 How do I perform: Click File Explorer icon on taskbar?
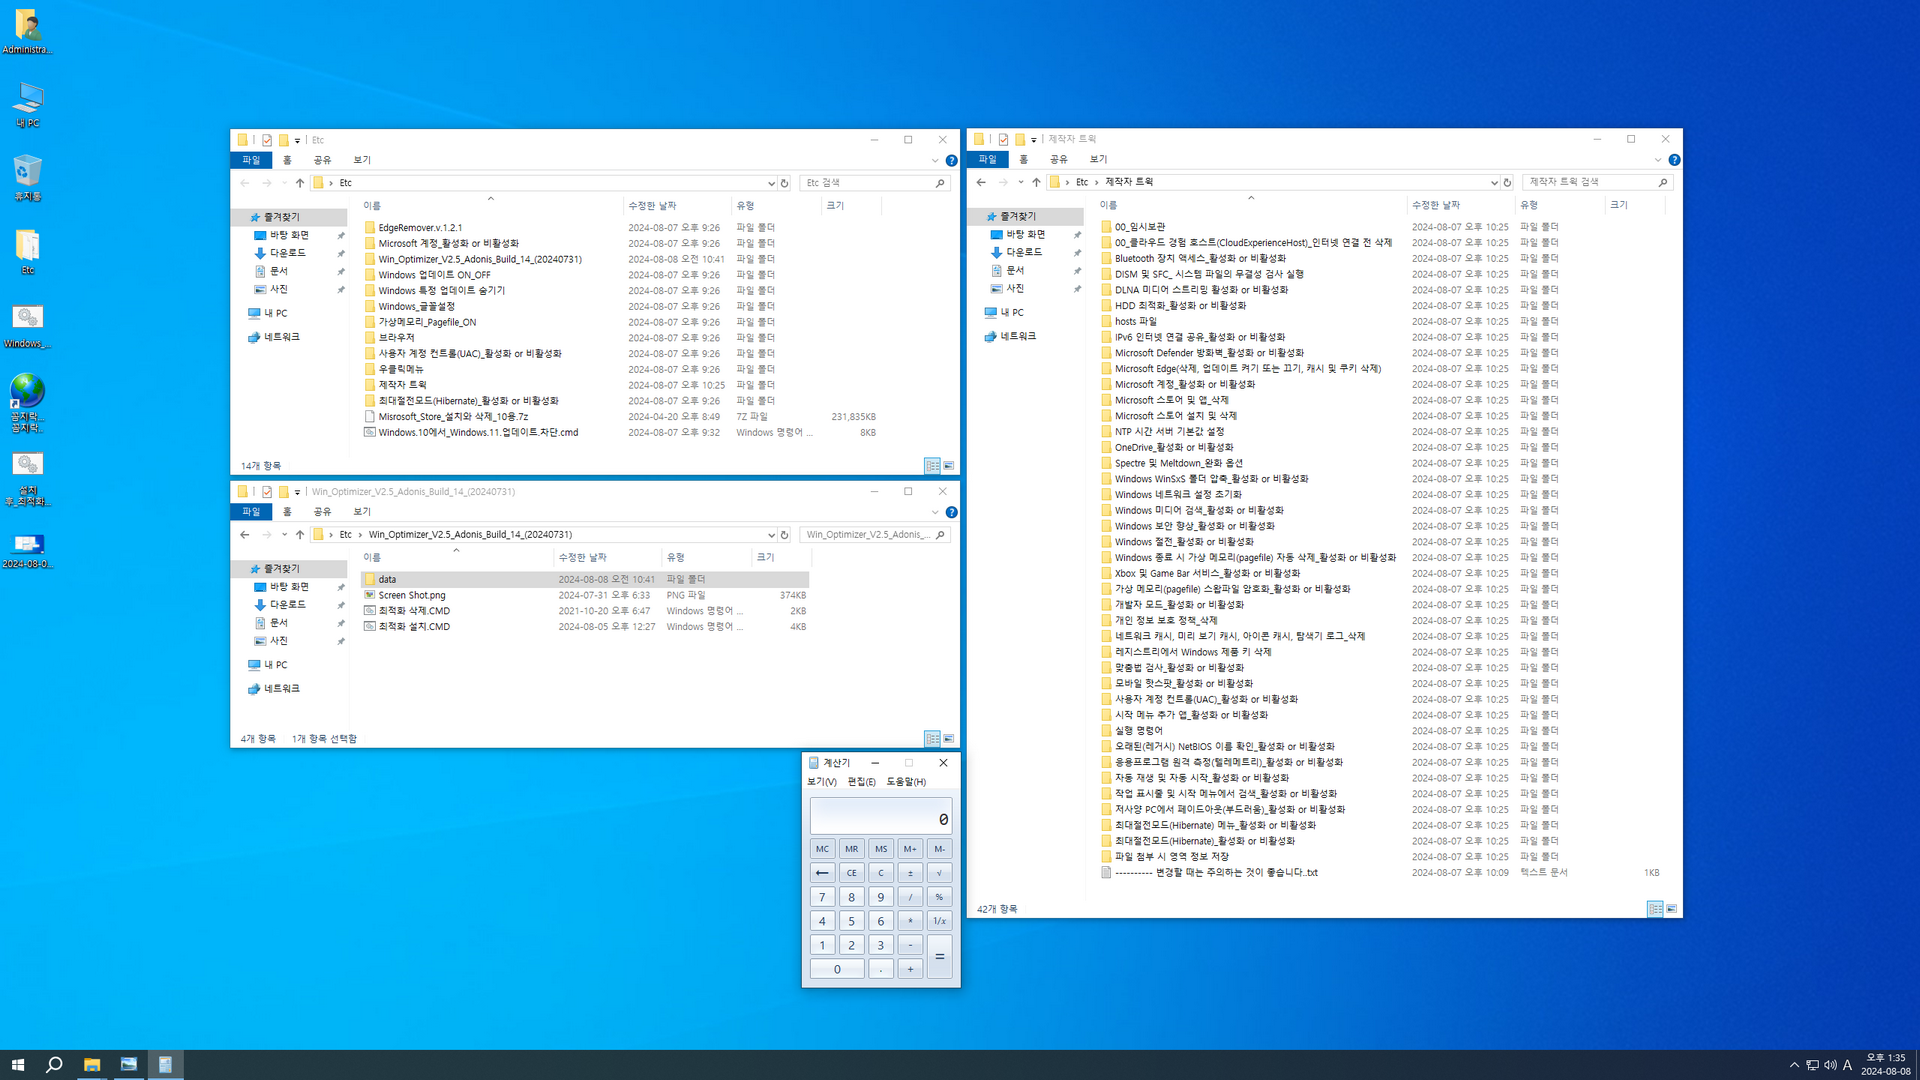point(91,1064)
